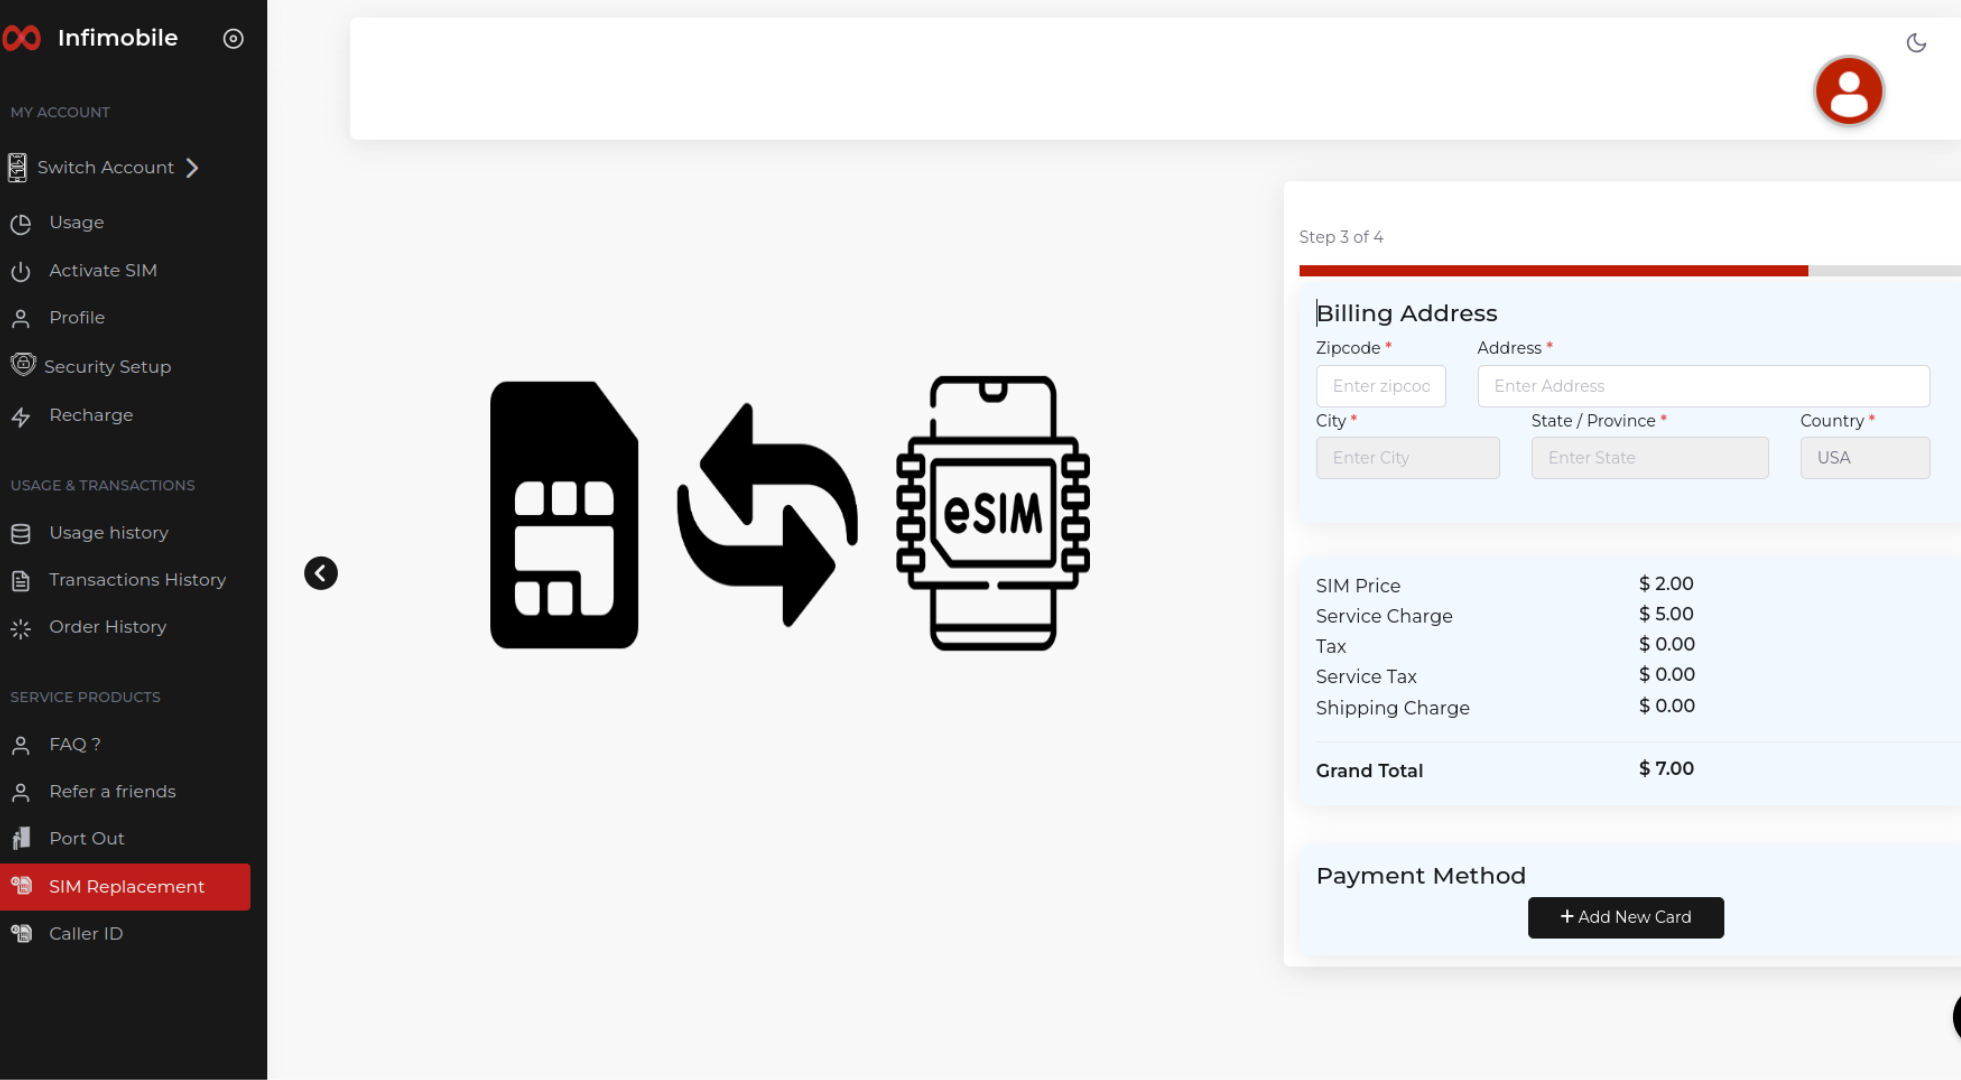Image resolution: width=1961 pixels, height=1080 pixels.
Task: Focus the Enter zipcode field
Action: pyautogui.click(x=1380, y=386)
